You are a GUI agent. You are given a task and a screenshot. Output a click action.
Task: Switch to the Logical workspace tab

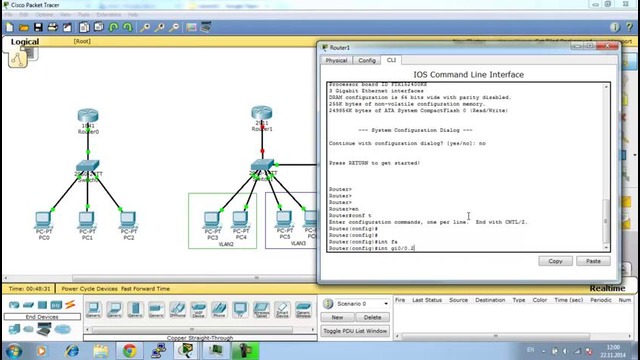tap(25, 42)
